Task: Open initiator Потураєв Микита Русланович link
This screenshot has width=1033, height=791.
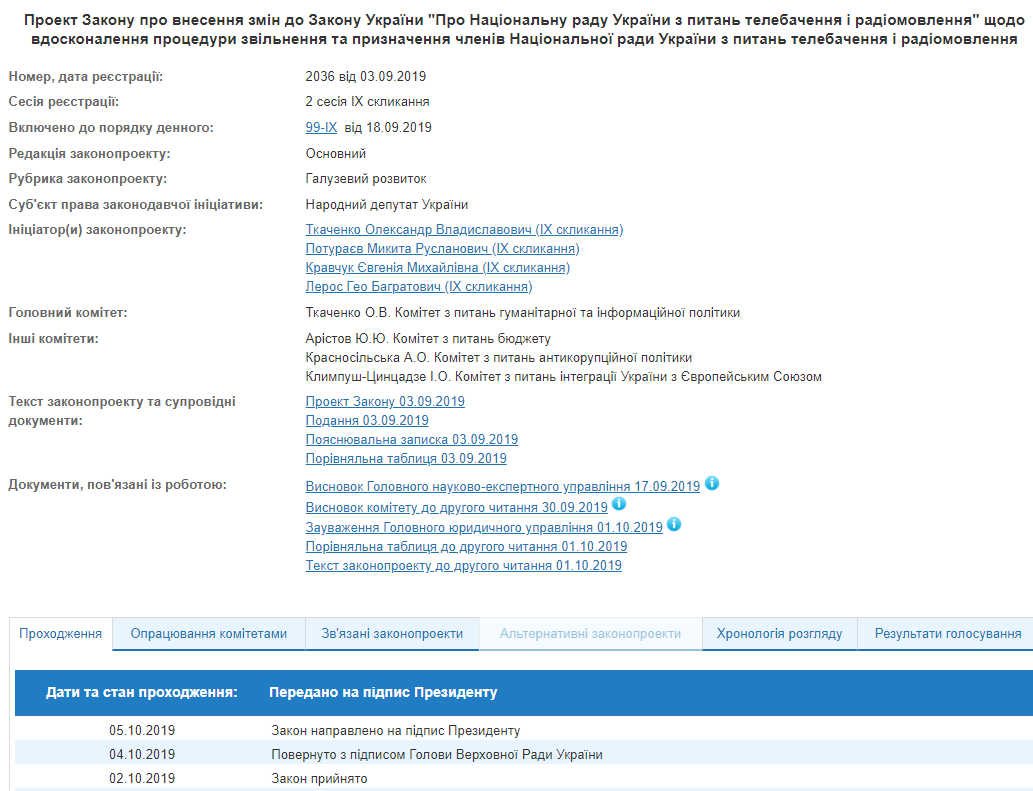Action: pos(442,249)
